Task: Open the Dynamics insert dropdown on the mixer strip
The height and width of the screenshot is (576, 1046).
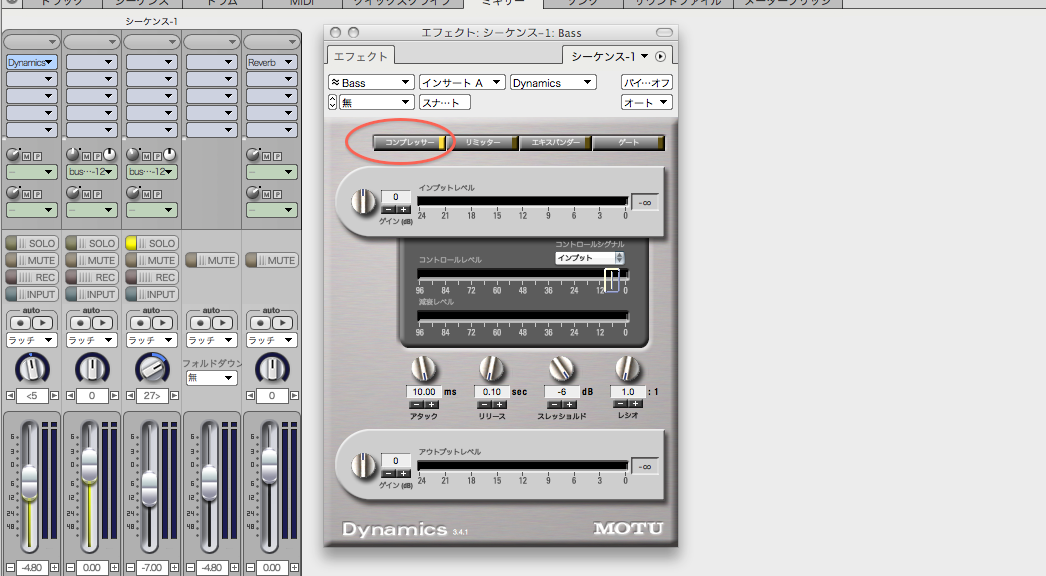Action: [32, 62]
